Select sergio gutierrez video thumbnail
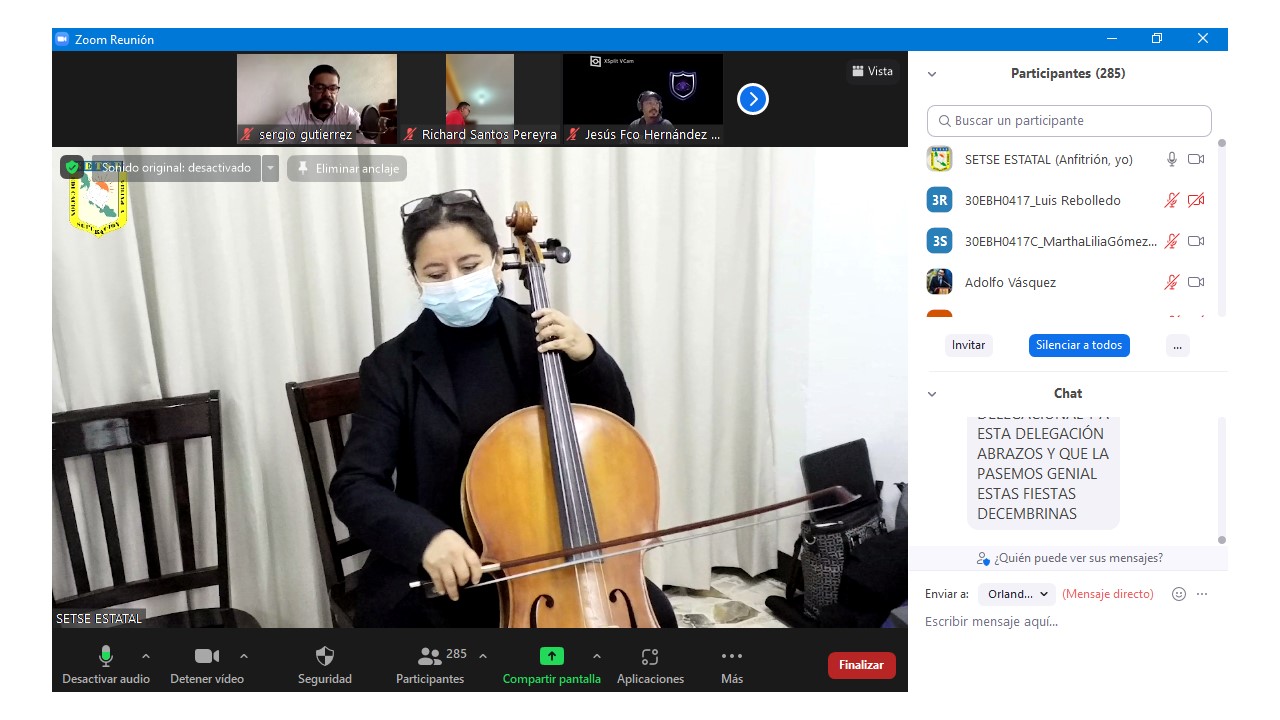Image resolution: width=1280 pixels, height=720 pixels. click(317, 99)
